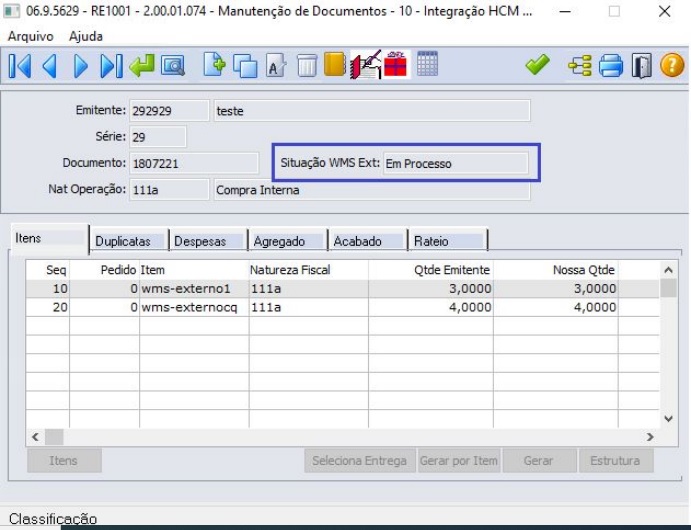The width and height of the screenshot is (691, 530).
Task: Click the Natureza Fiscal column header
Action: (x=308, y=270)
